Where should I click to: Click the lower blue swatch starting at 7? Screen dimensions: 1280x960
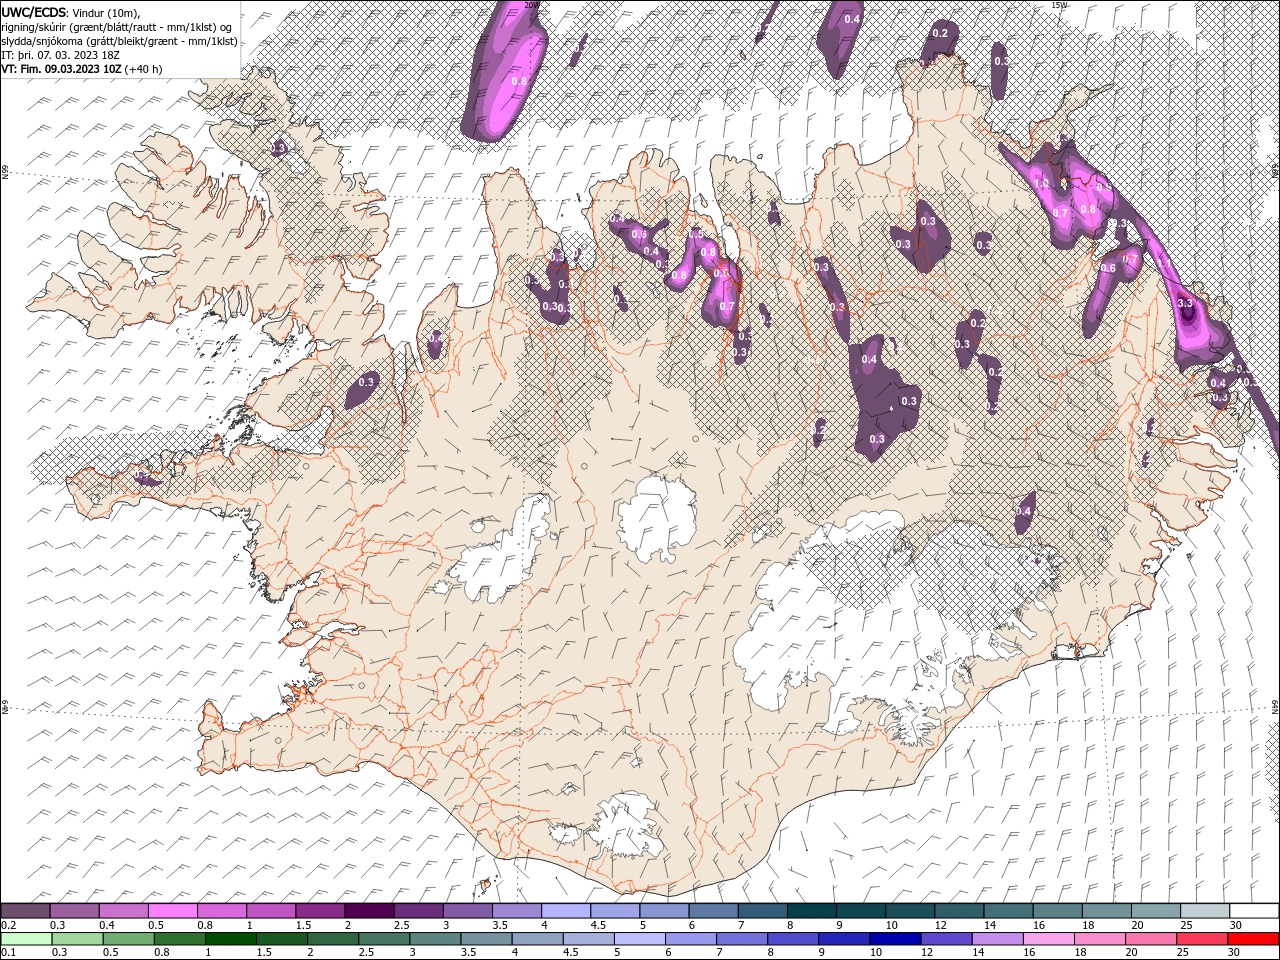click(741, 939)
